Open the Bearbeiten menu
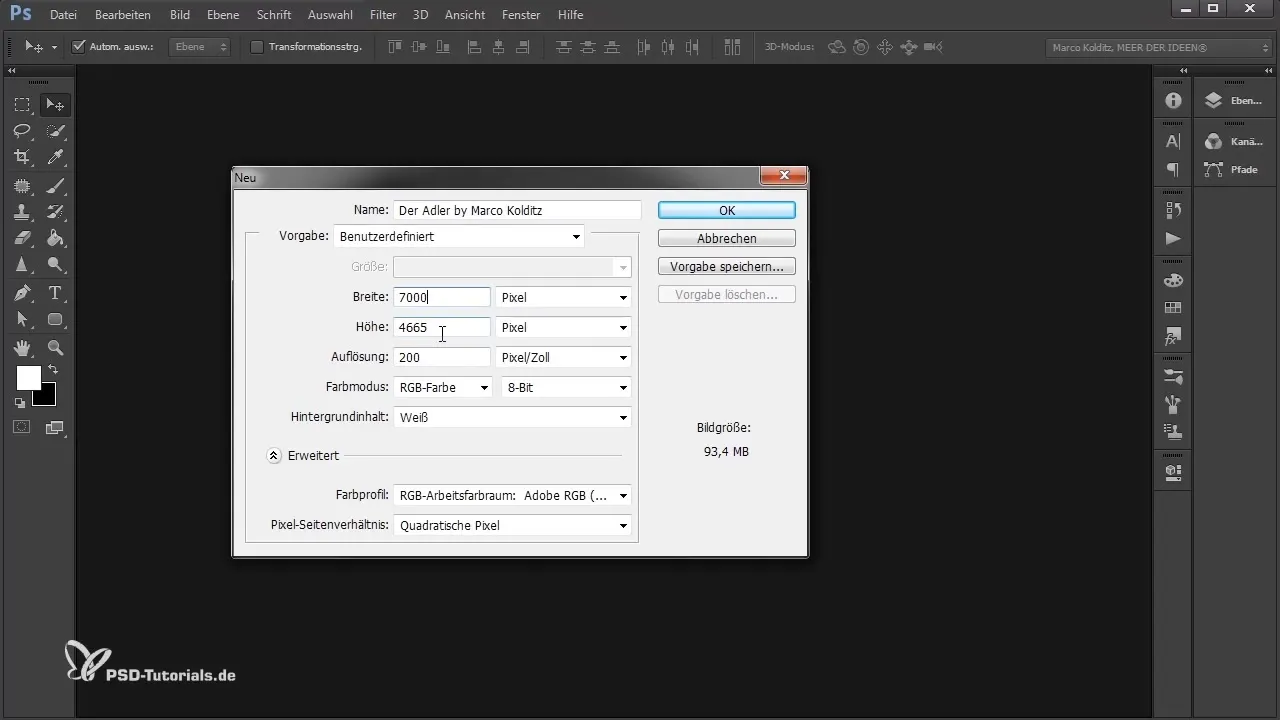The image size is (1280, 720). [123, 15]
